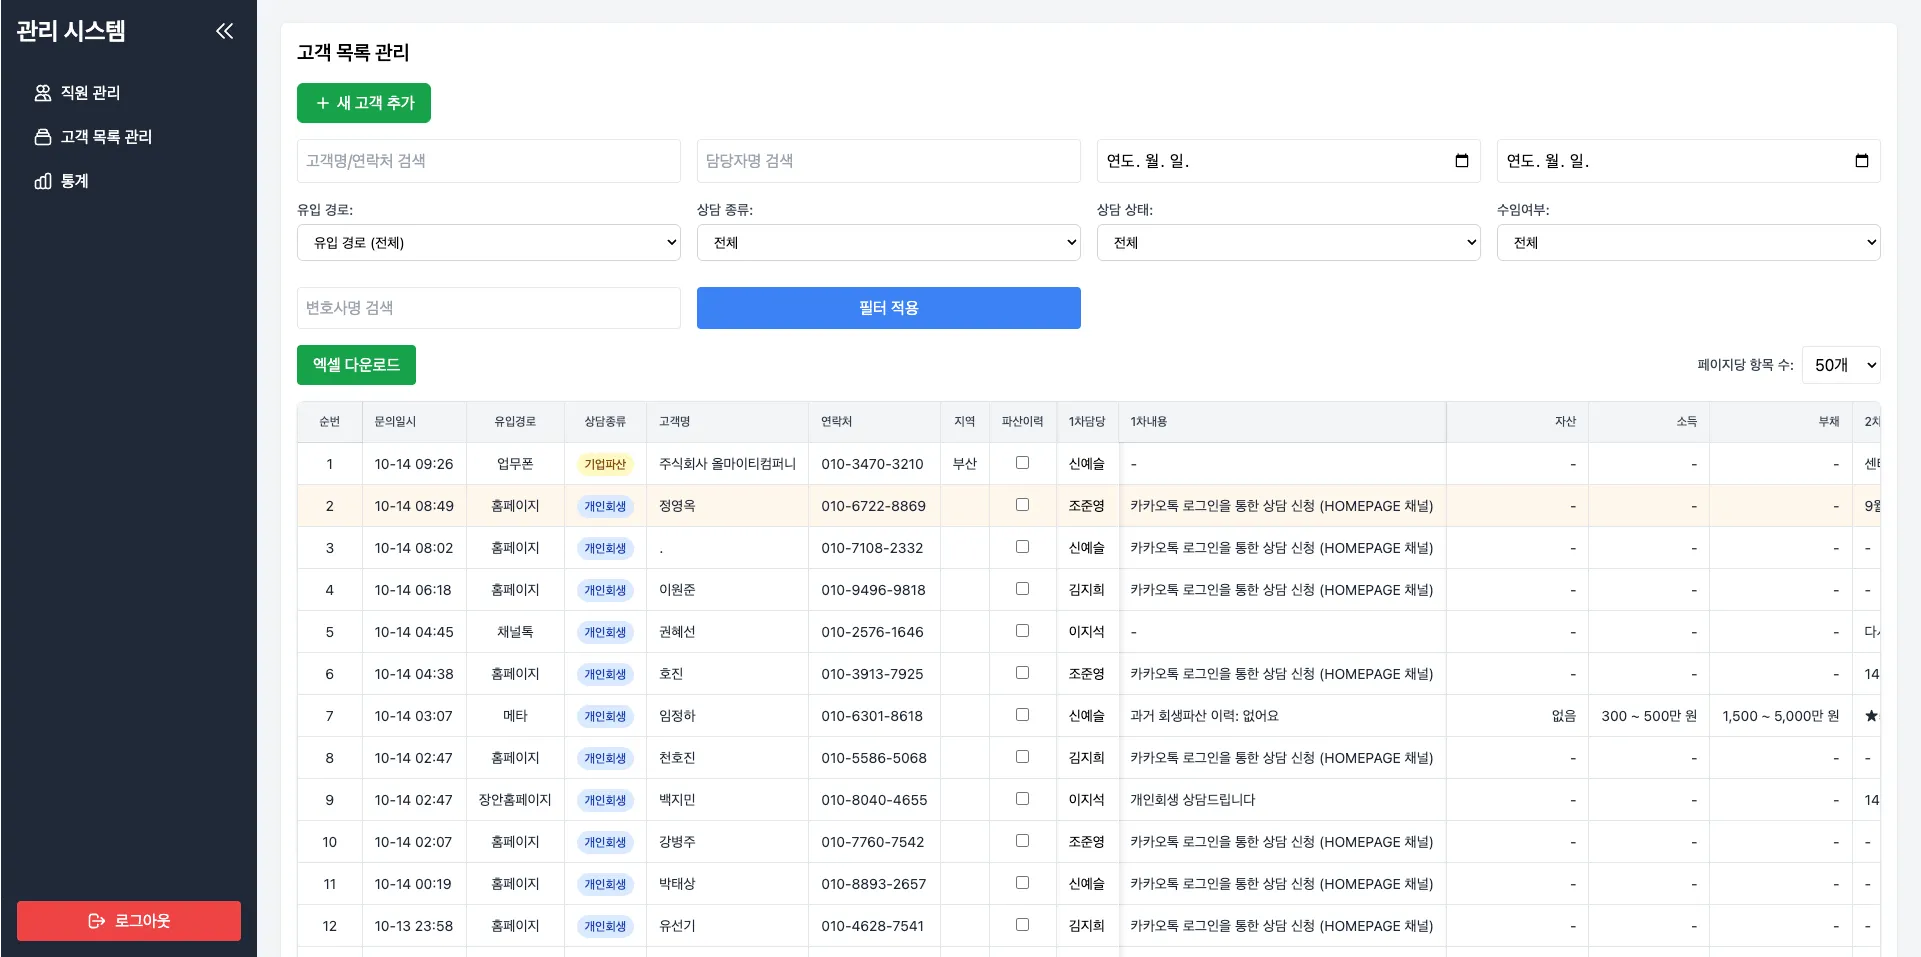1921x957 pixels.
Task: Click the 엑셀 다운로드 button
Action: [x=356, y=364]
